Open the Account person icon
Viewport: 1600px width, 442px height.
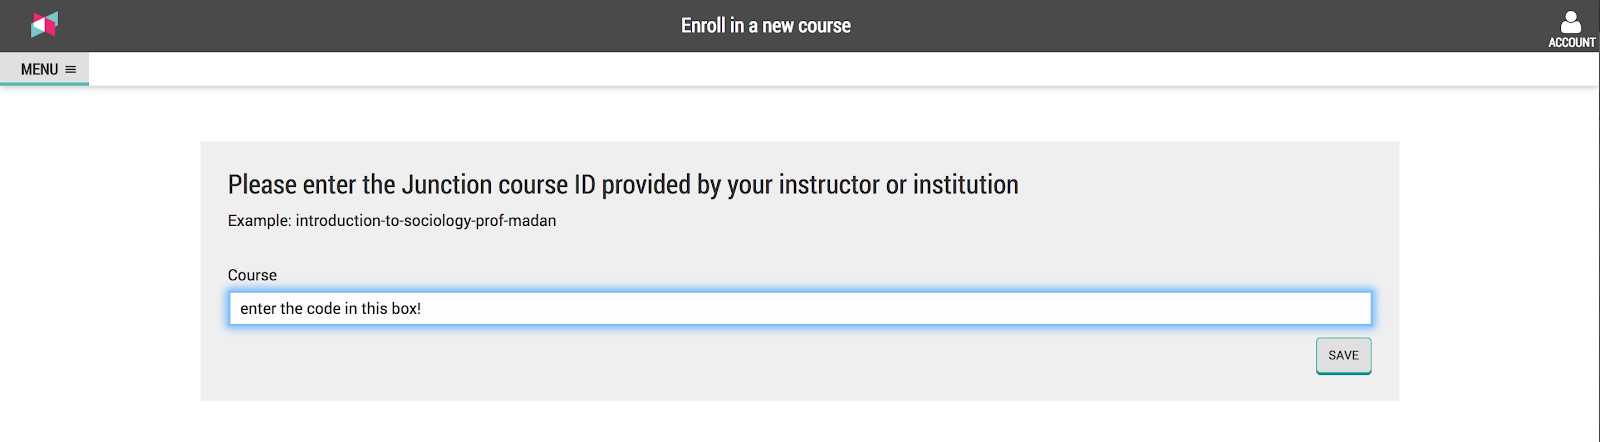coord(1571,22)
